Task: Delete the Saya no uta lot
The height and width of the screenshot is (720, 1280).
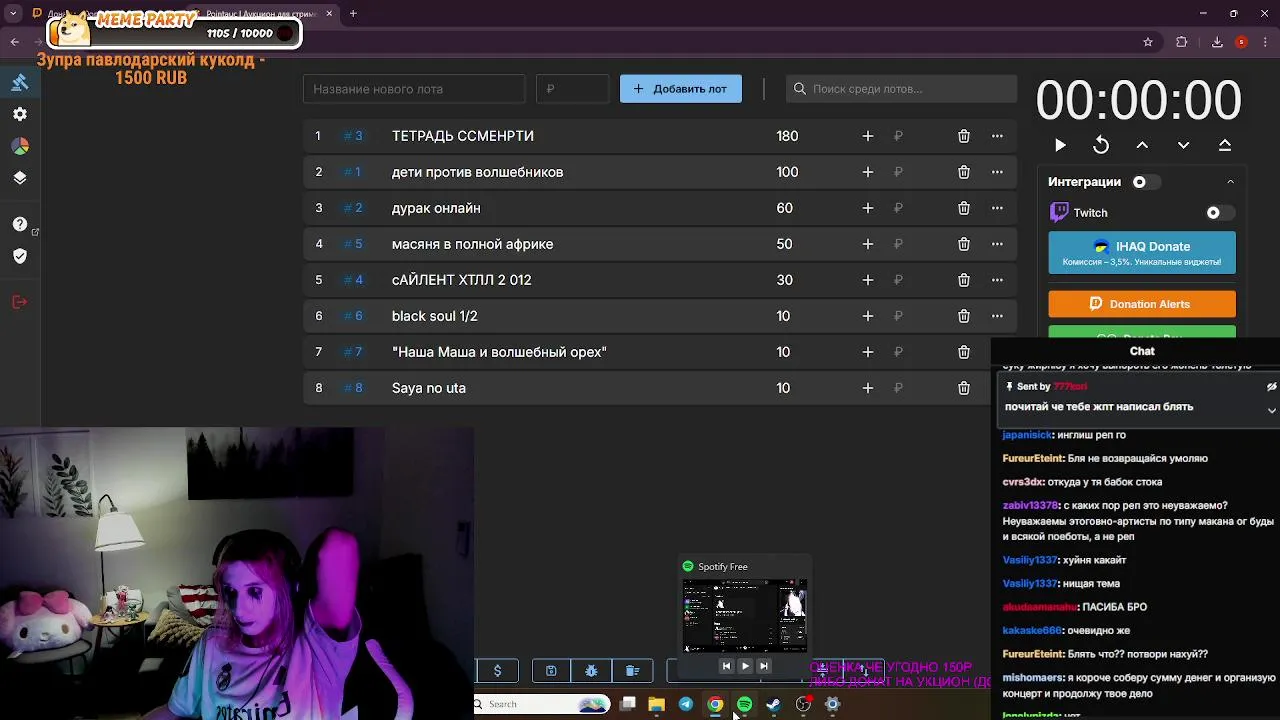Action: tap(964, 388)
